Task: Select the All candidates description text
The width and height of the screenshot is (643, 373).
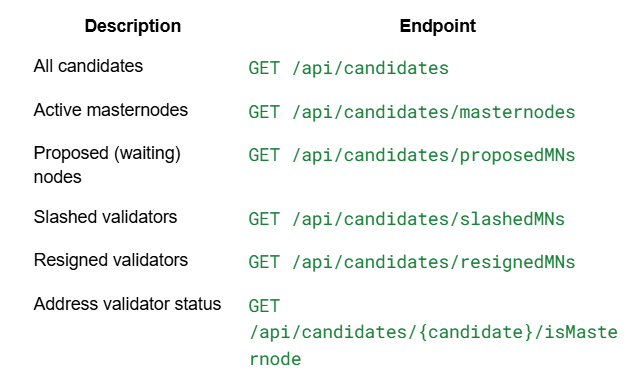Action: 88,66
